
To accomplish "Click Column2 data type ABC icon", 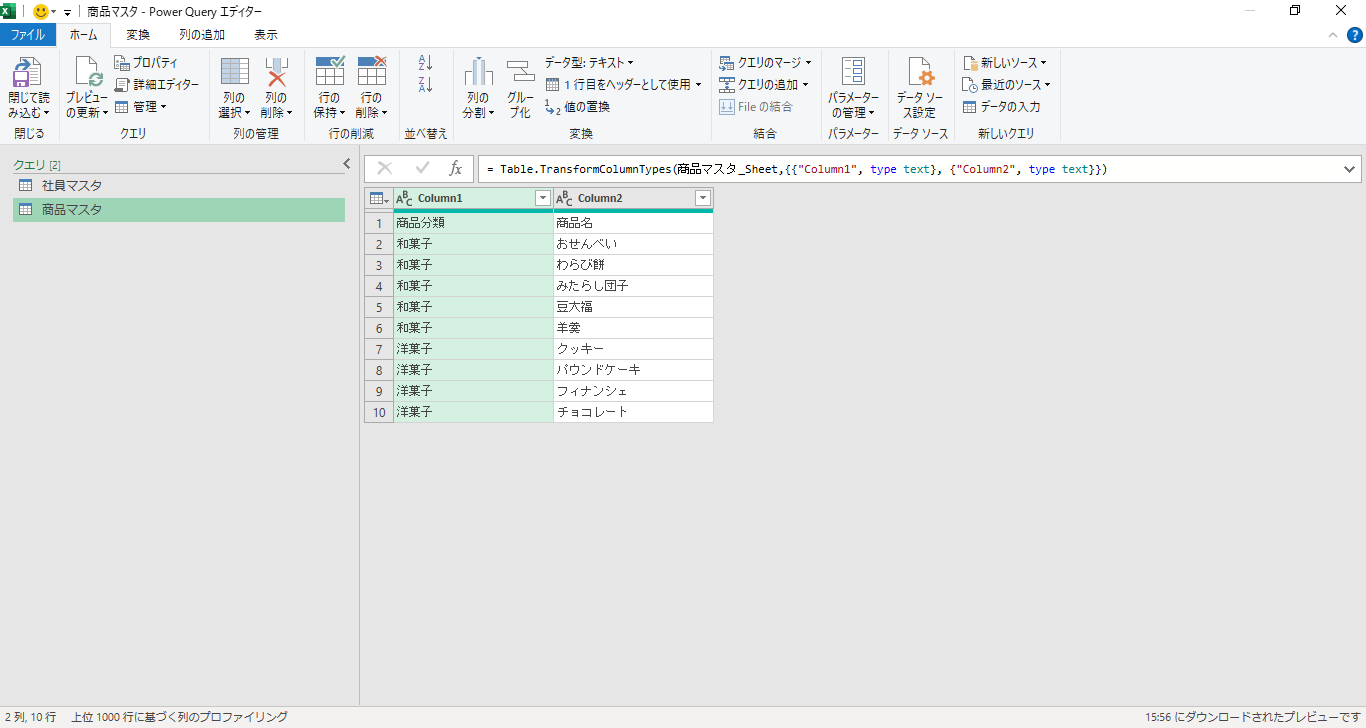I will coord(564,198).
